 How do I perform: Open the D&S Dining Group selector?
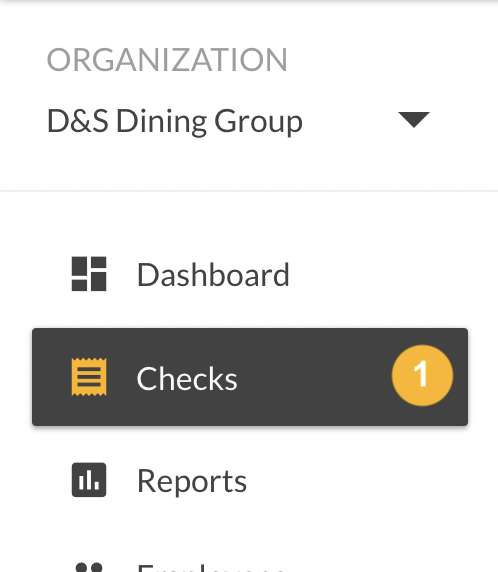pos(238,121)
